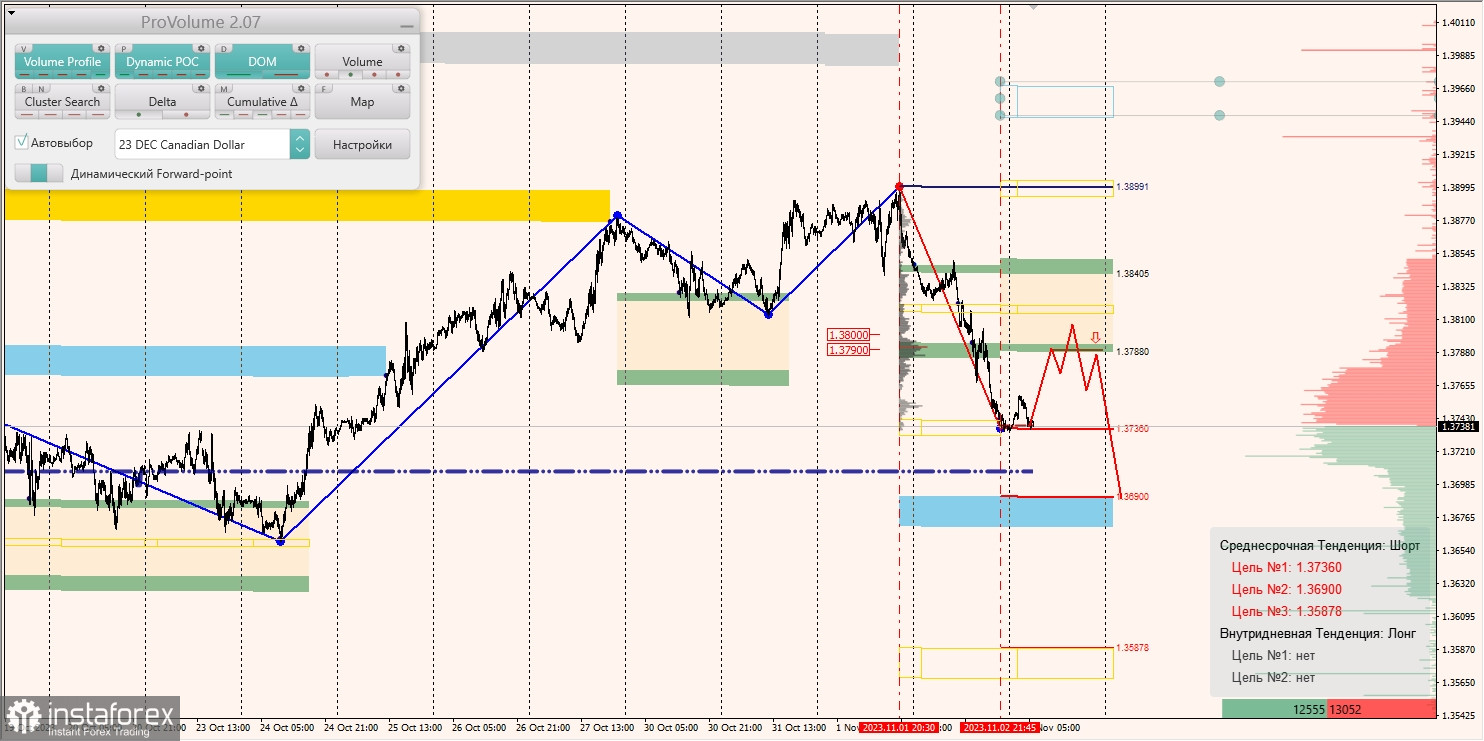Screen dimensions: 1484x741
Task: Click the red 13052 volume bar
Action: pyautogui.click(x=1382, y=709)
